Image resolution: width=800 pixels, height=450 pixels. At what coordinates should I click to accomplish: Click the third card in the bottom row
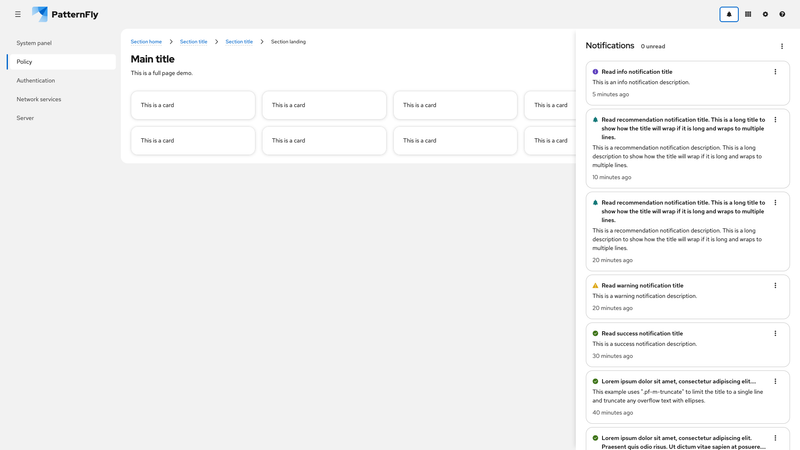pyautogui.click(x=455, y=140)
